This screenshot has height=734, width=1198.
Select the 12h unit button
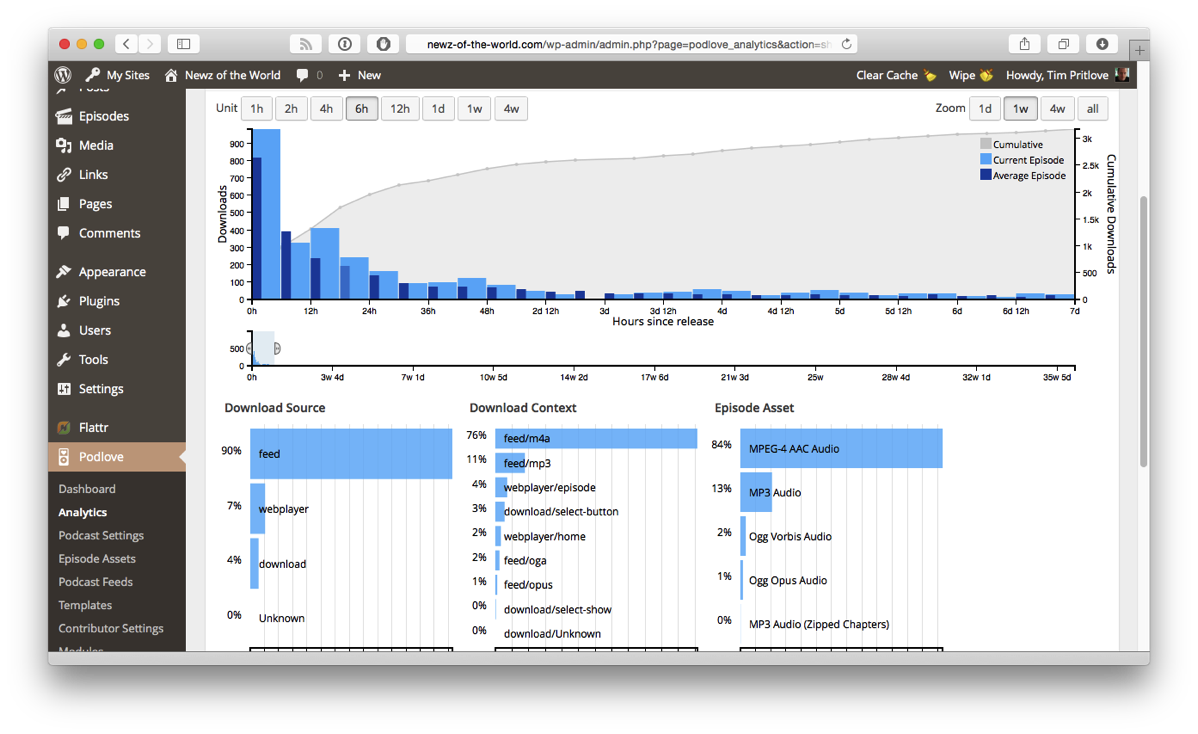399,109
